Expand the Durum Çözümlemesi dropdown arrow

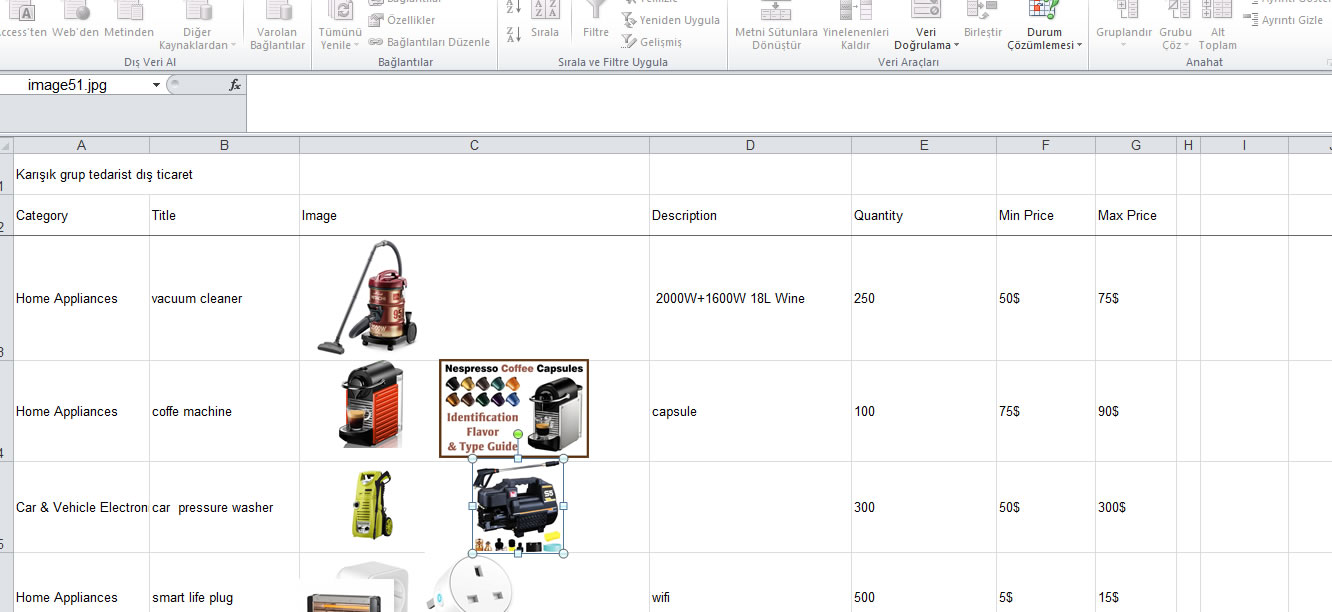(x=1080, y=45)
